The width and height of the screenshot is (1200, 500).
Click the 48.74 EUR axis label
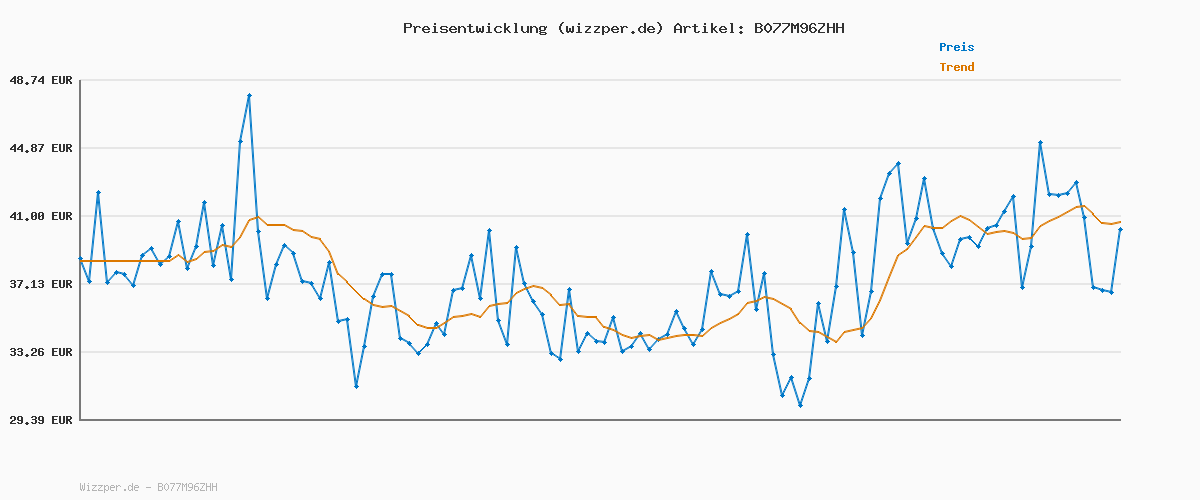(41, 80)
